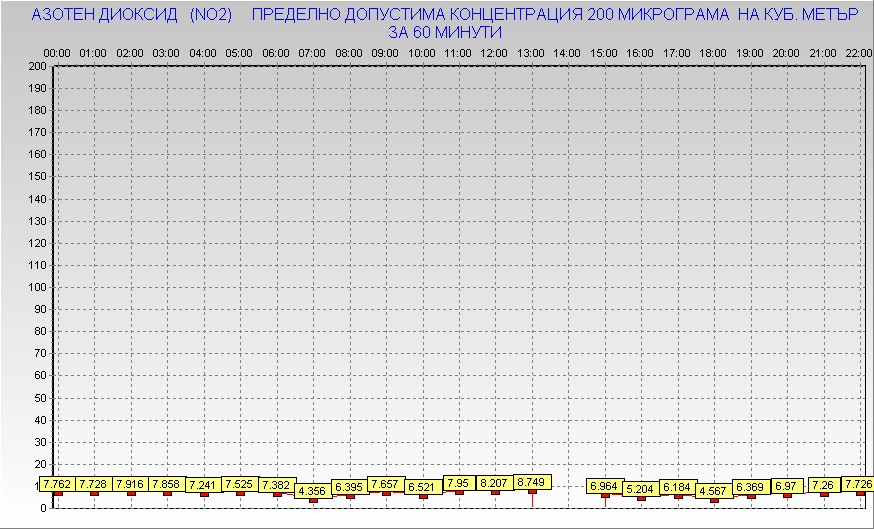The image size is (874, 529).
Task: Click the 21:00 time axis label
Action: point(823,54)
